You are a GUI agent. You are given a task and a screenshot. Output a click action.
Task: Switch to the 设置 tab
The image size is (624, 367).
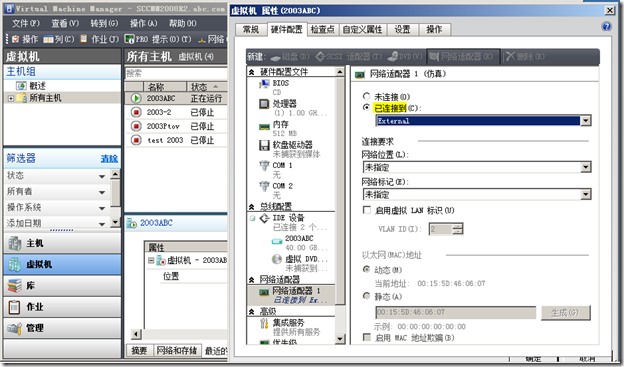click(x=402, y=29)
